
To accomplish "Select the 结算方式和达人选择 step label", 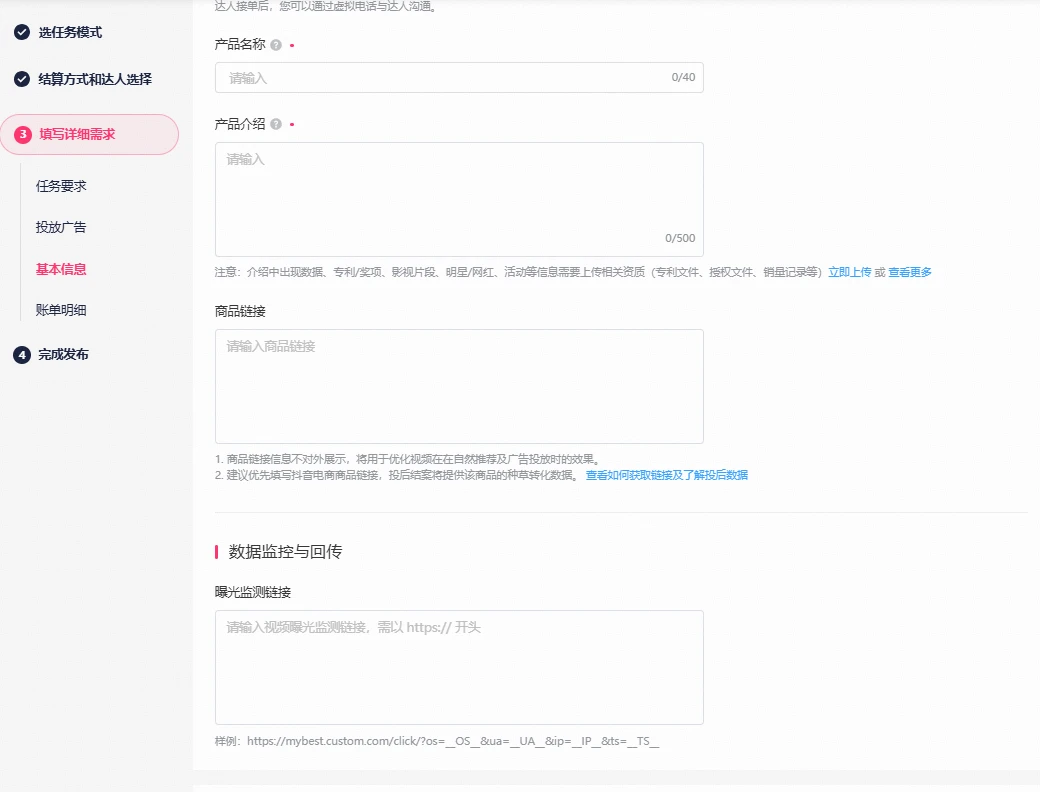I will point(95,79).
